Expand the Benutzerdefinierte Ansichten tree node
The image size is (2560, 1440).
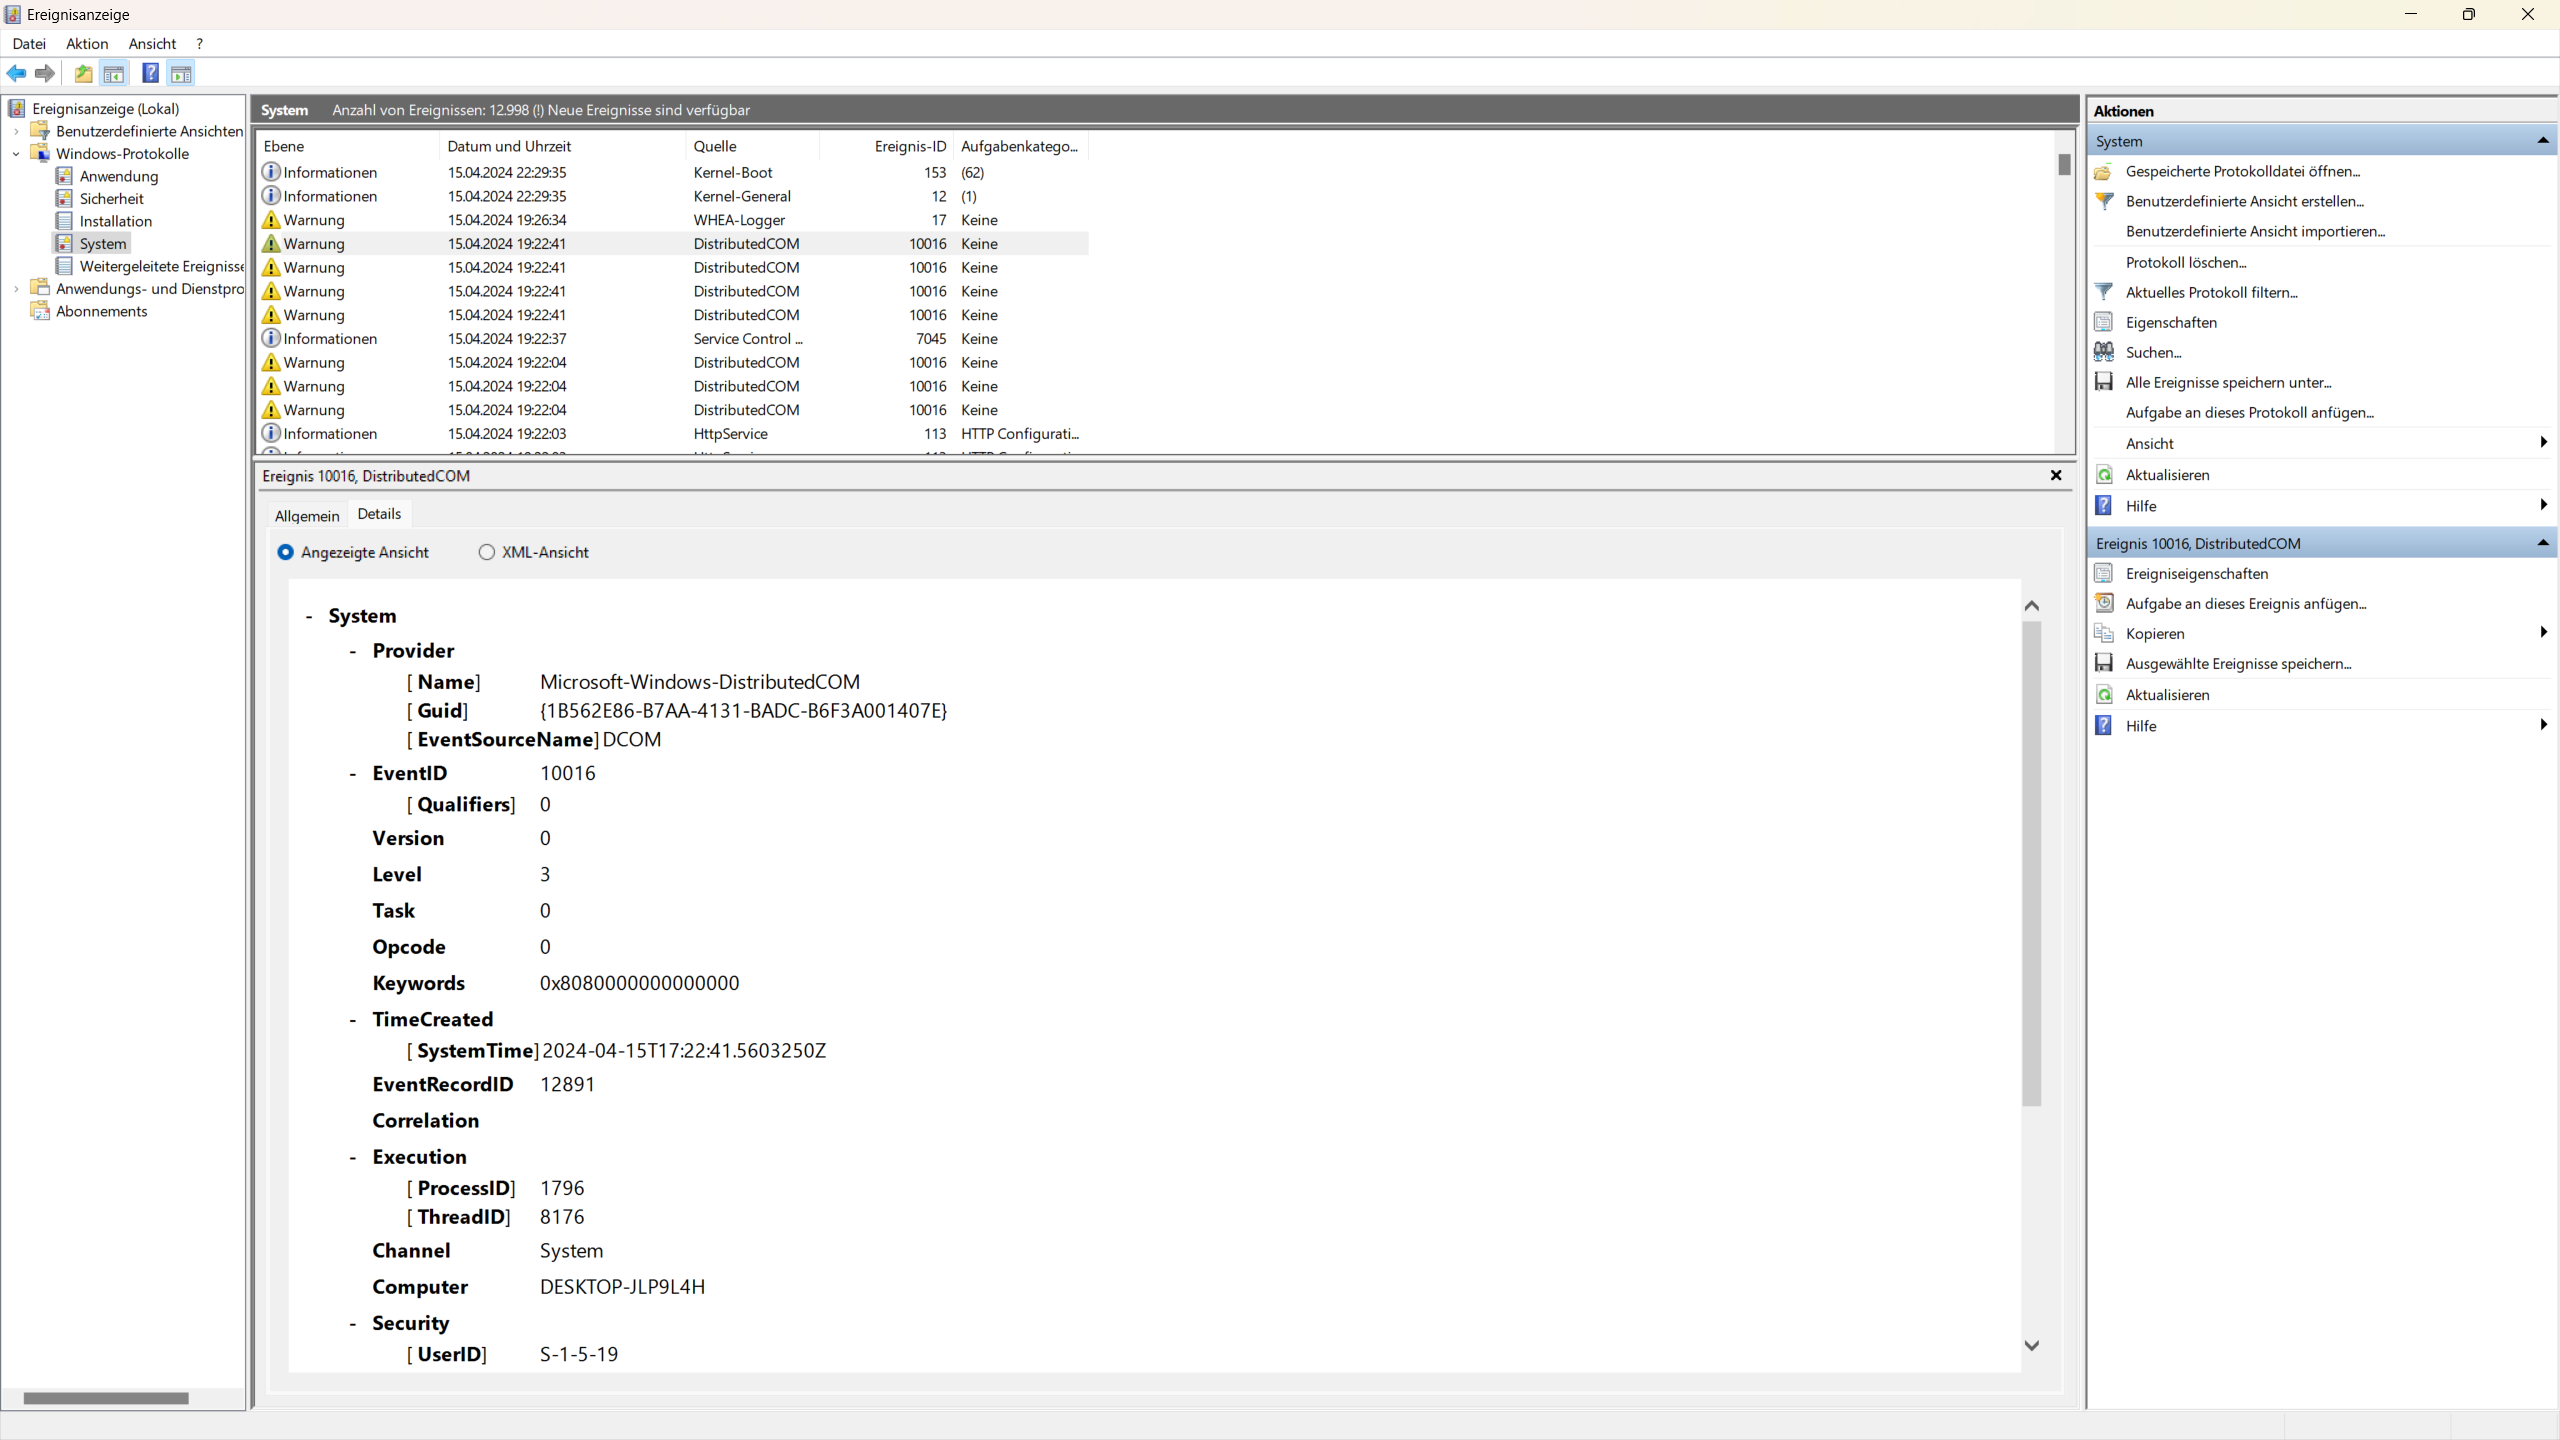(x=16, y=131)
